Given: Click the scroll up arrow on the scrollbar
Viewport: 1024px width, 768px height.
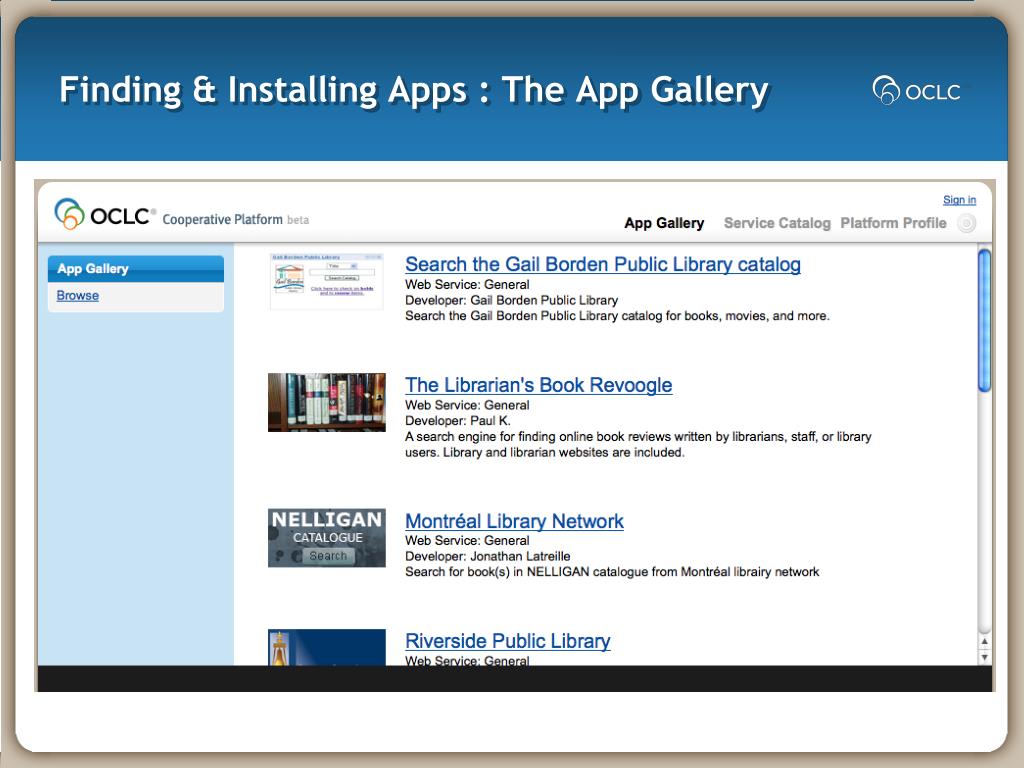Looking at the screenshot, I should point(984,641).
